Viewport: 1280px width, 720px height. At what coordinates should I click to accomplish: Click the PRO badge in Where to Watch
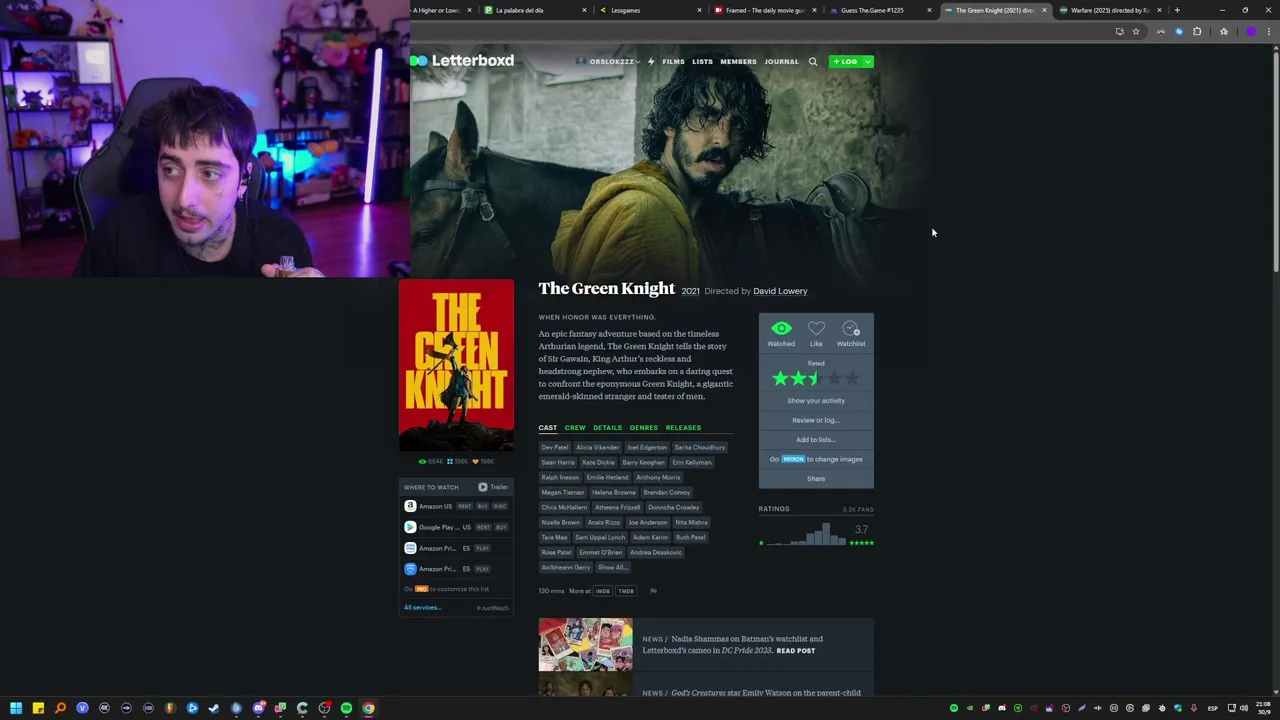click(x=421, y=589)
